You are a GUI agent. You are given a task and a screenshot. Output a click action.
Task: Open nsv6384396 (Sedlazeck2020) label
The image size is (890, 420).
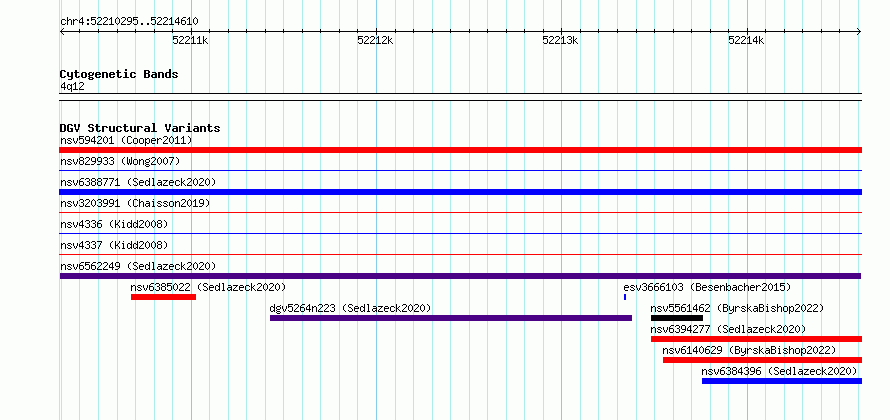click(x=779, y=371)
